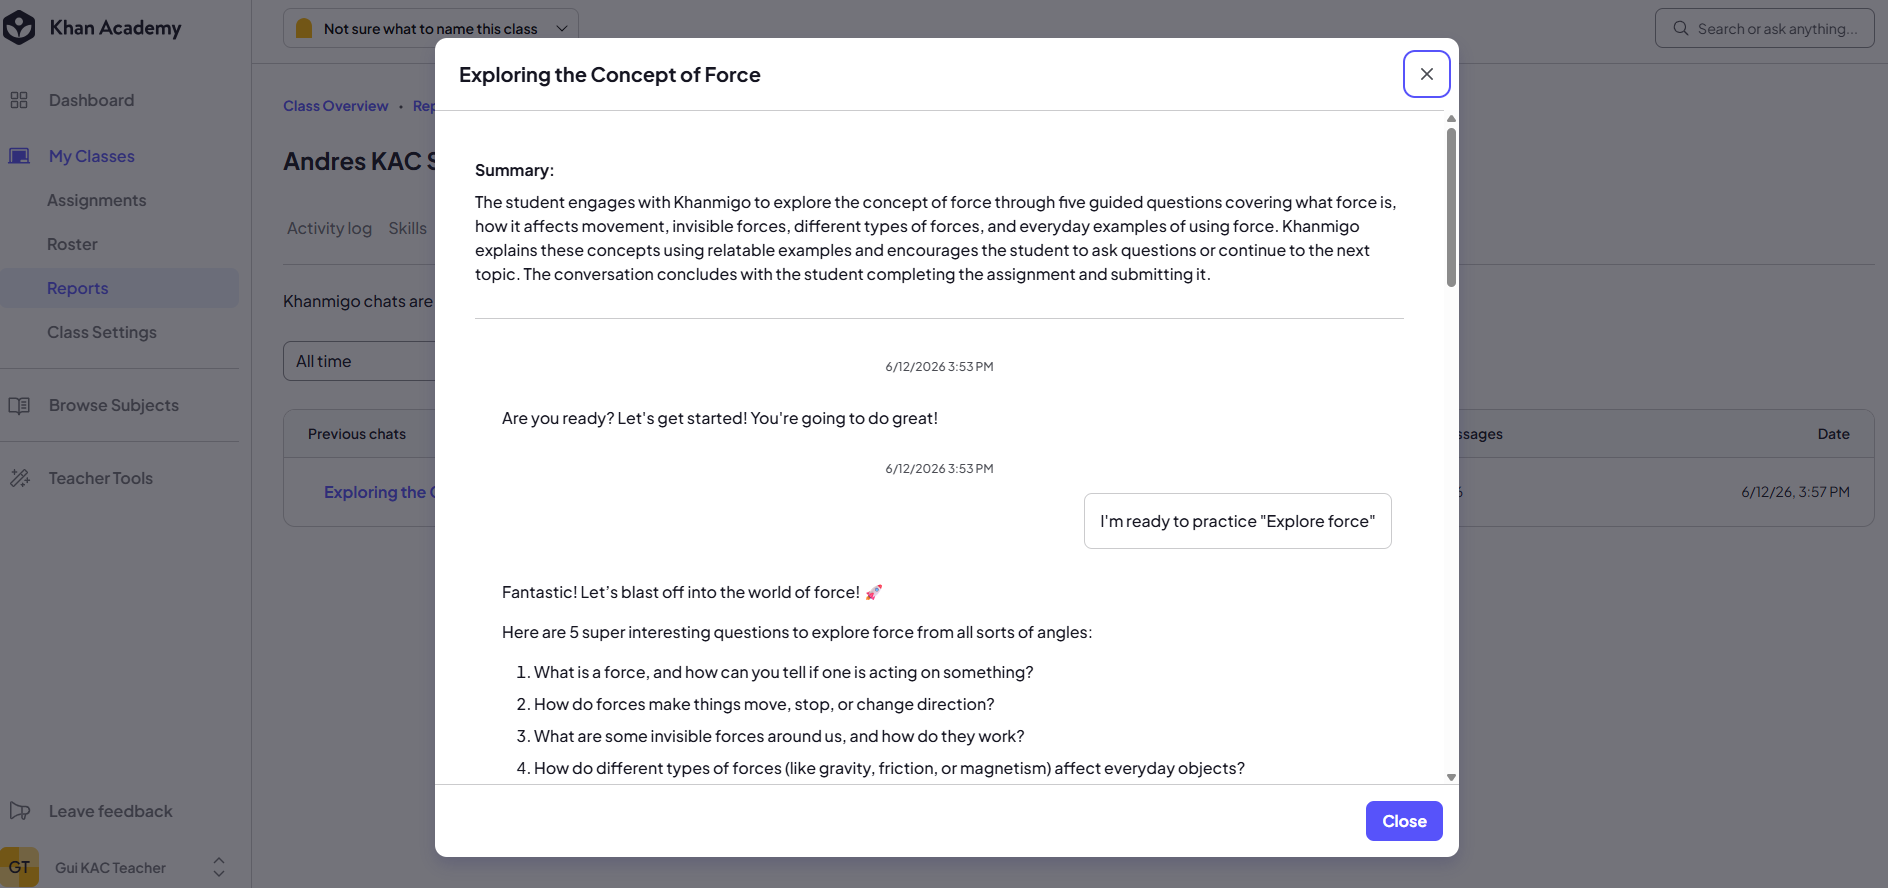Image resolution: width=1888 pixels, height=888 pixels.
Task: Click the My Classes icon
Action: [x=19, y=156]
